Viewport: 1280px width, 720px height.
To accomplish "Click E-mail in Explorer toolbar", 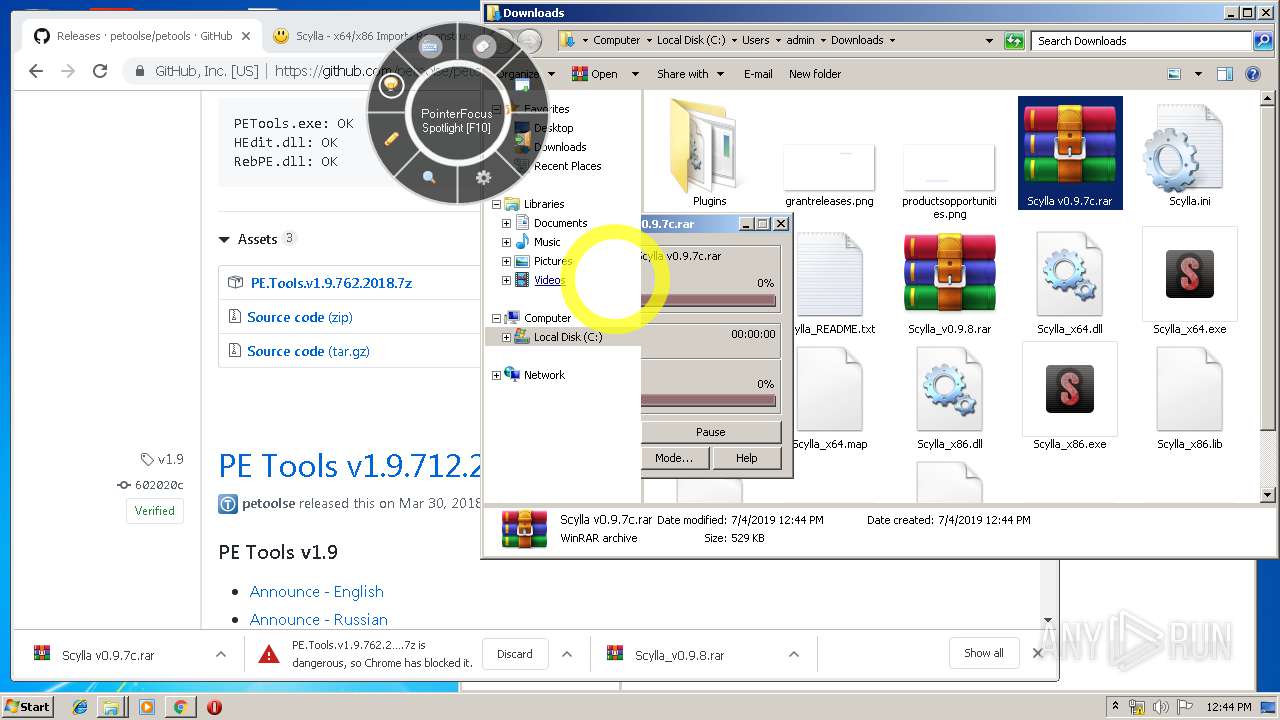I will [x=758, y=74].
